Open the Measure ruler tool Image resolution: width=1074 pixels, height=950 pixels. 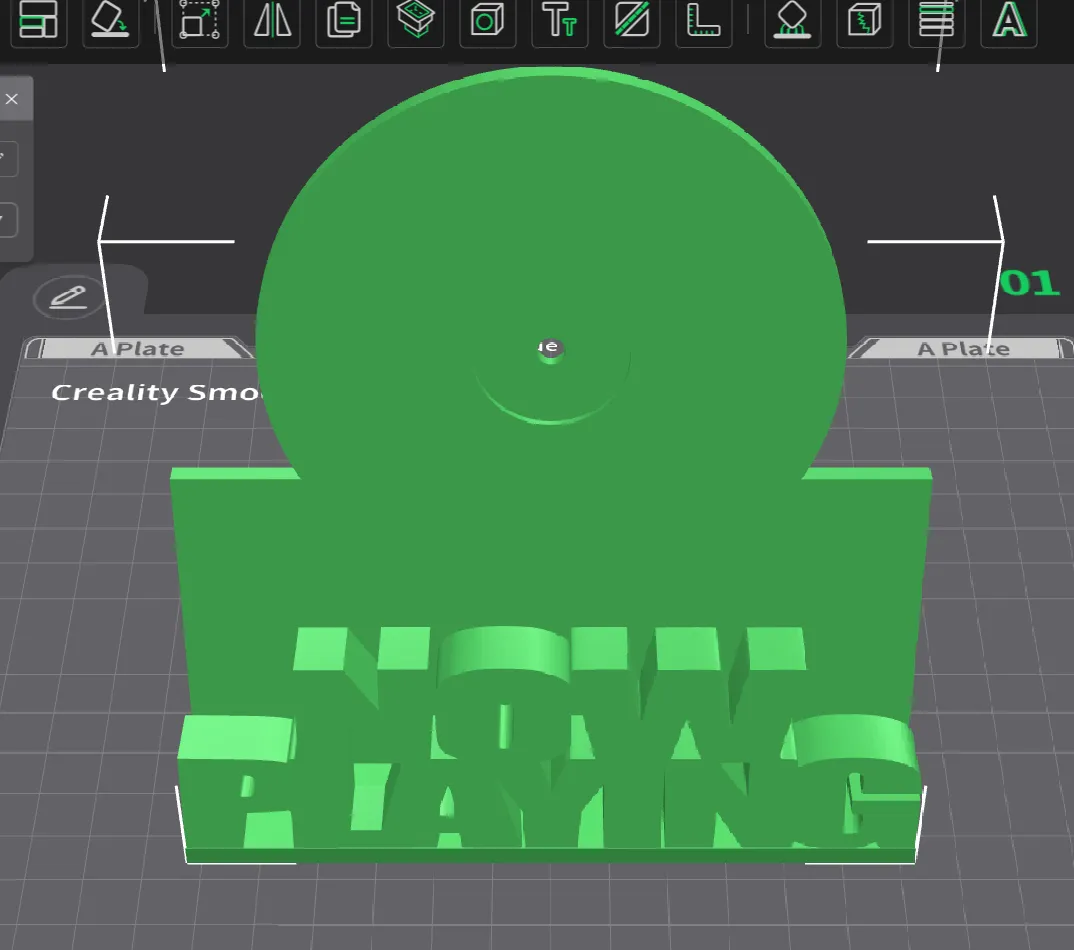click(x=703, y=21)
